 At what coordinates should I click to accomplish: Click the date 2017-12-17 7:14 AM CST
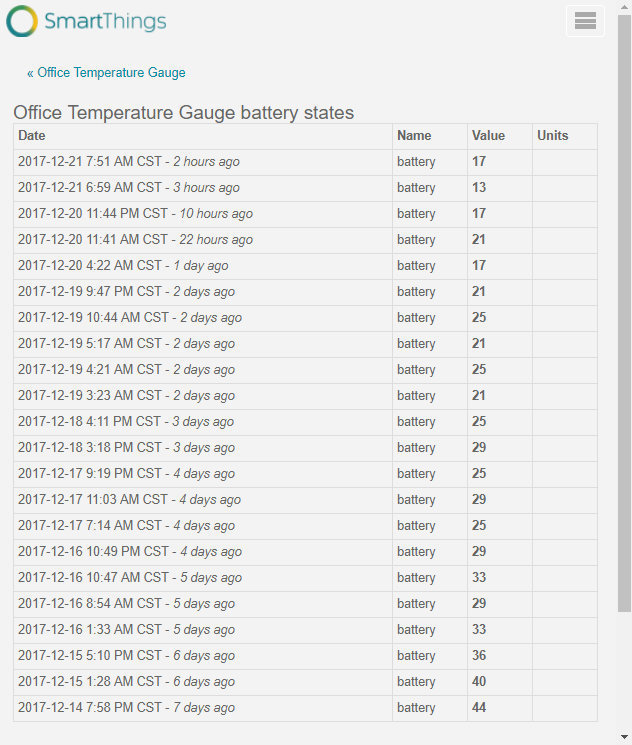[x=90, y=525]
